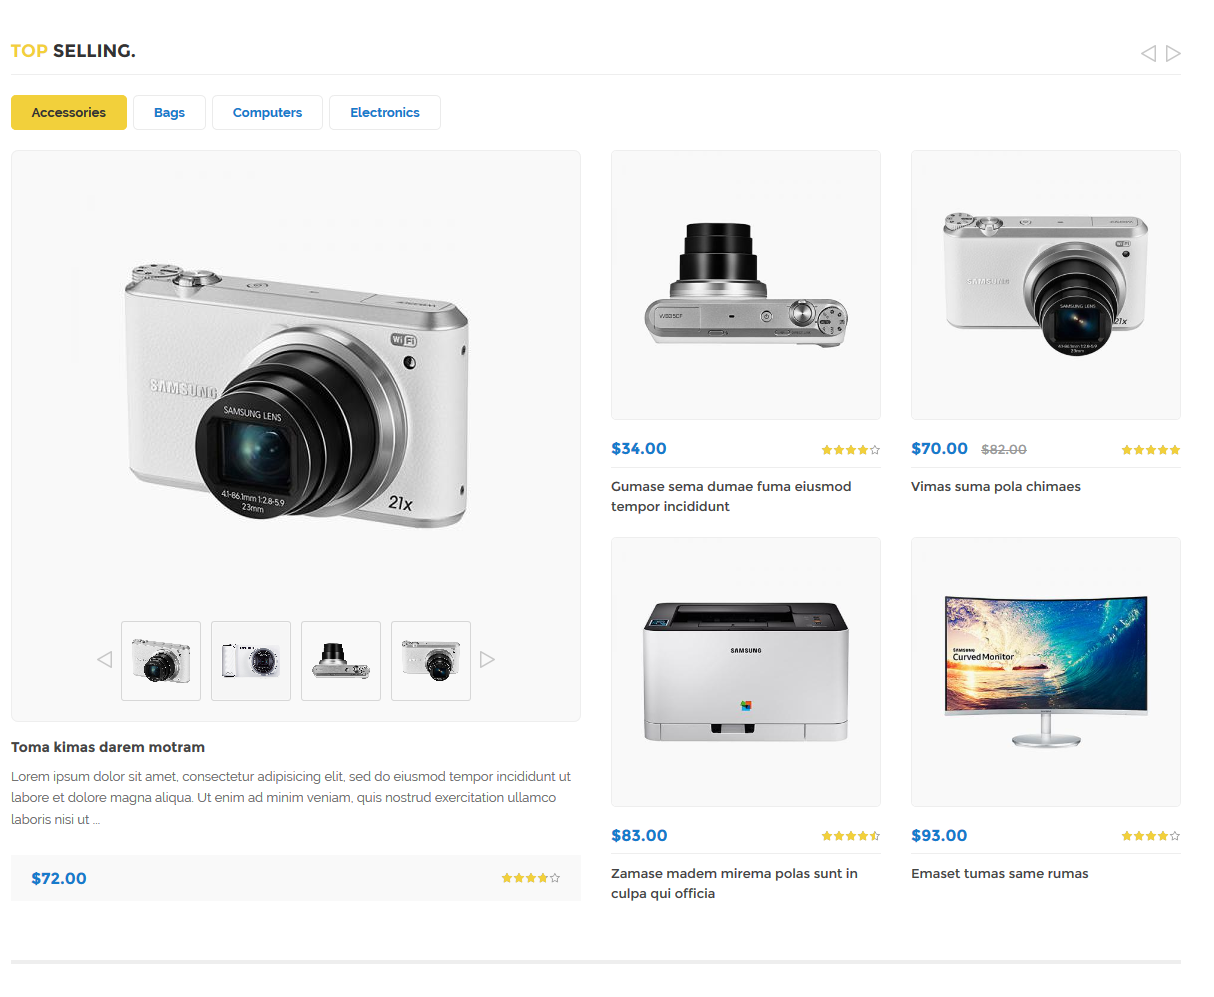Image resolution: width=1214 pixels, height=997 pixels.
Task: Open Vimas suma pola chimaes link
Action: tap(996, 487)
